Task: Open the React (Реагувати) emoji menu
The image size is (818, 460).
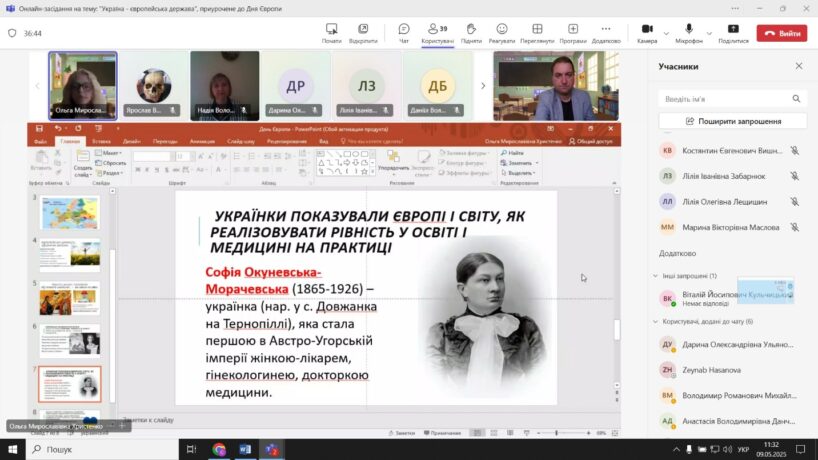Action: tap(502, 29)
